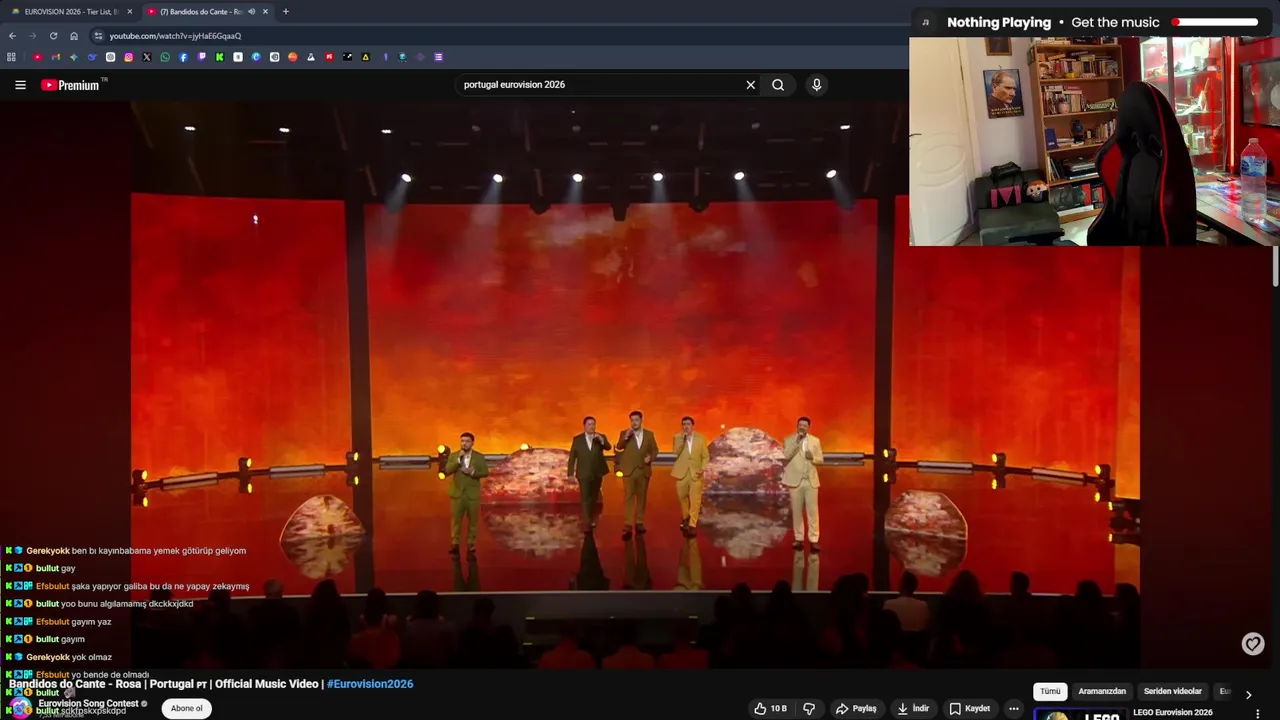Open the browser home page
Viewport: 1280px width, 720px height.
(x=74, y=36)
